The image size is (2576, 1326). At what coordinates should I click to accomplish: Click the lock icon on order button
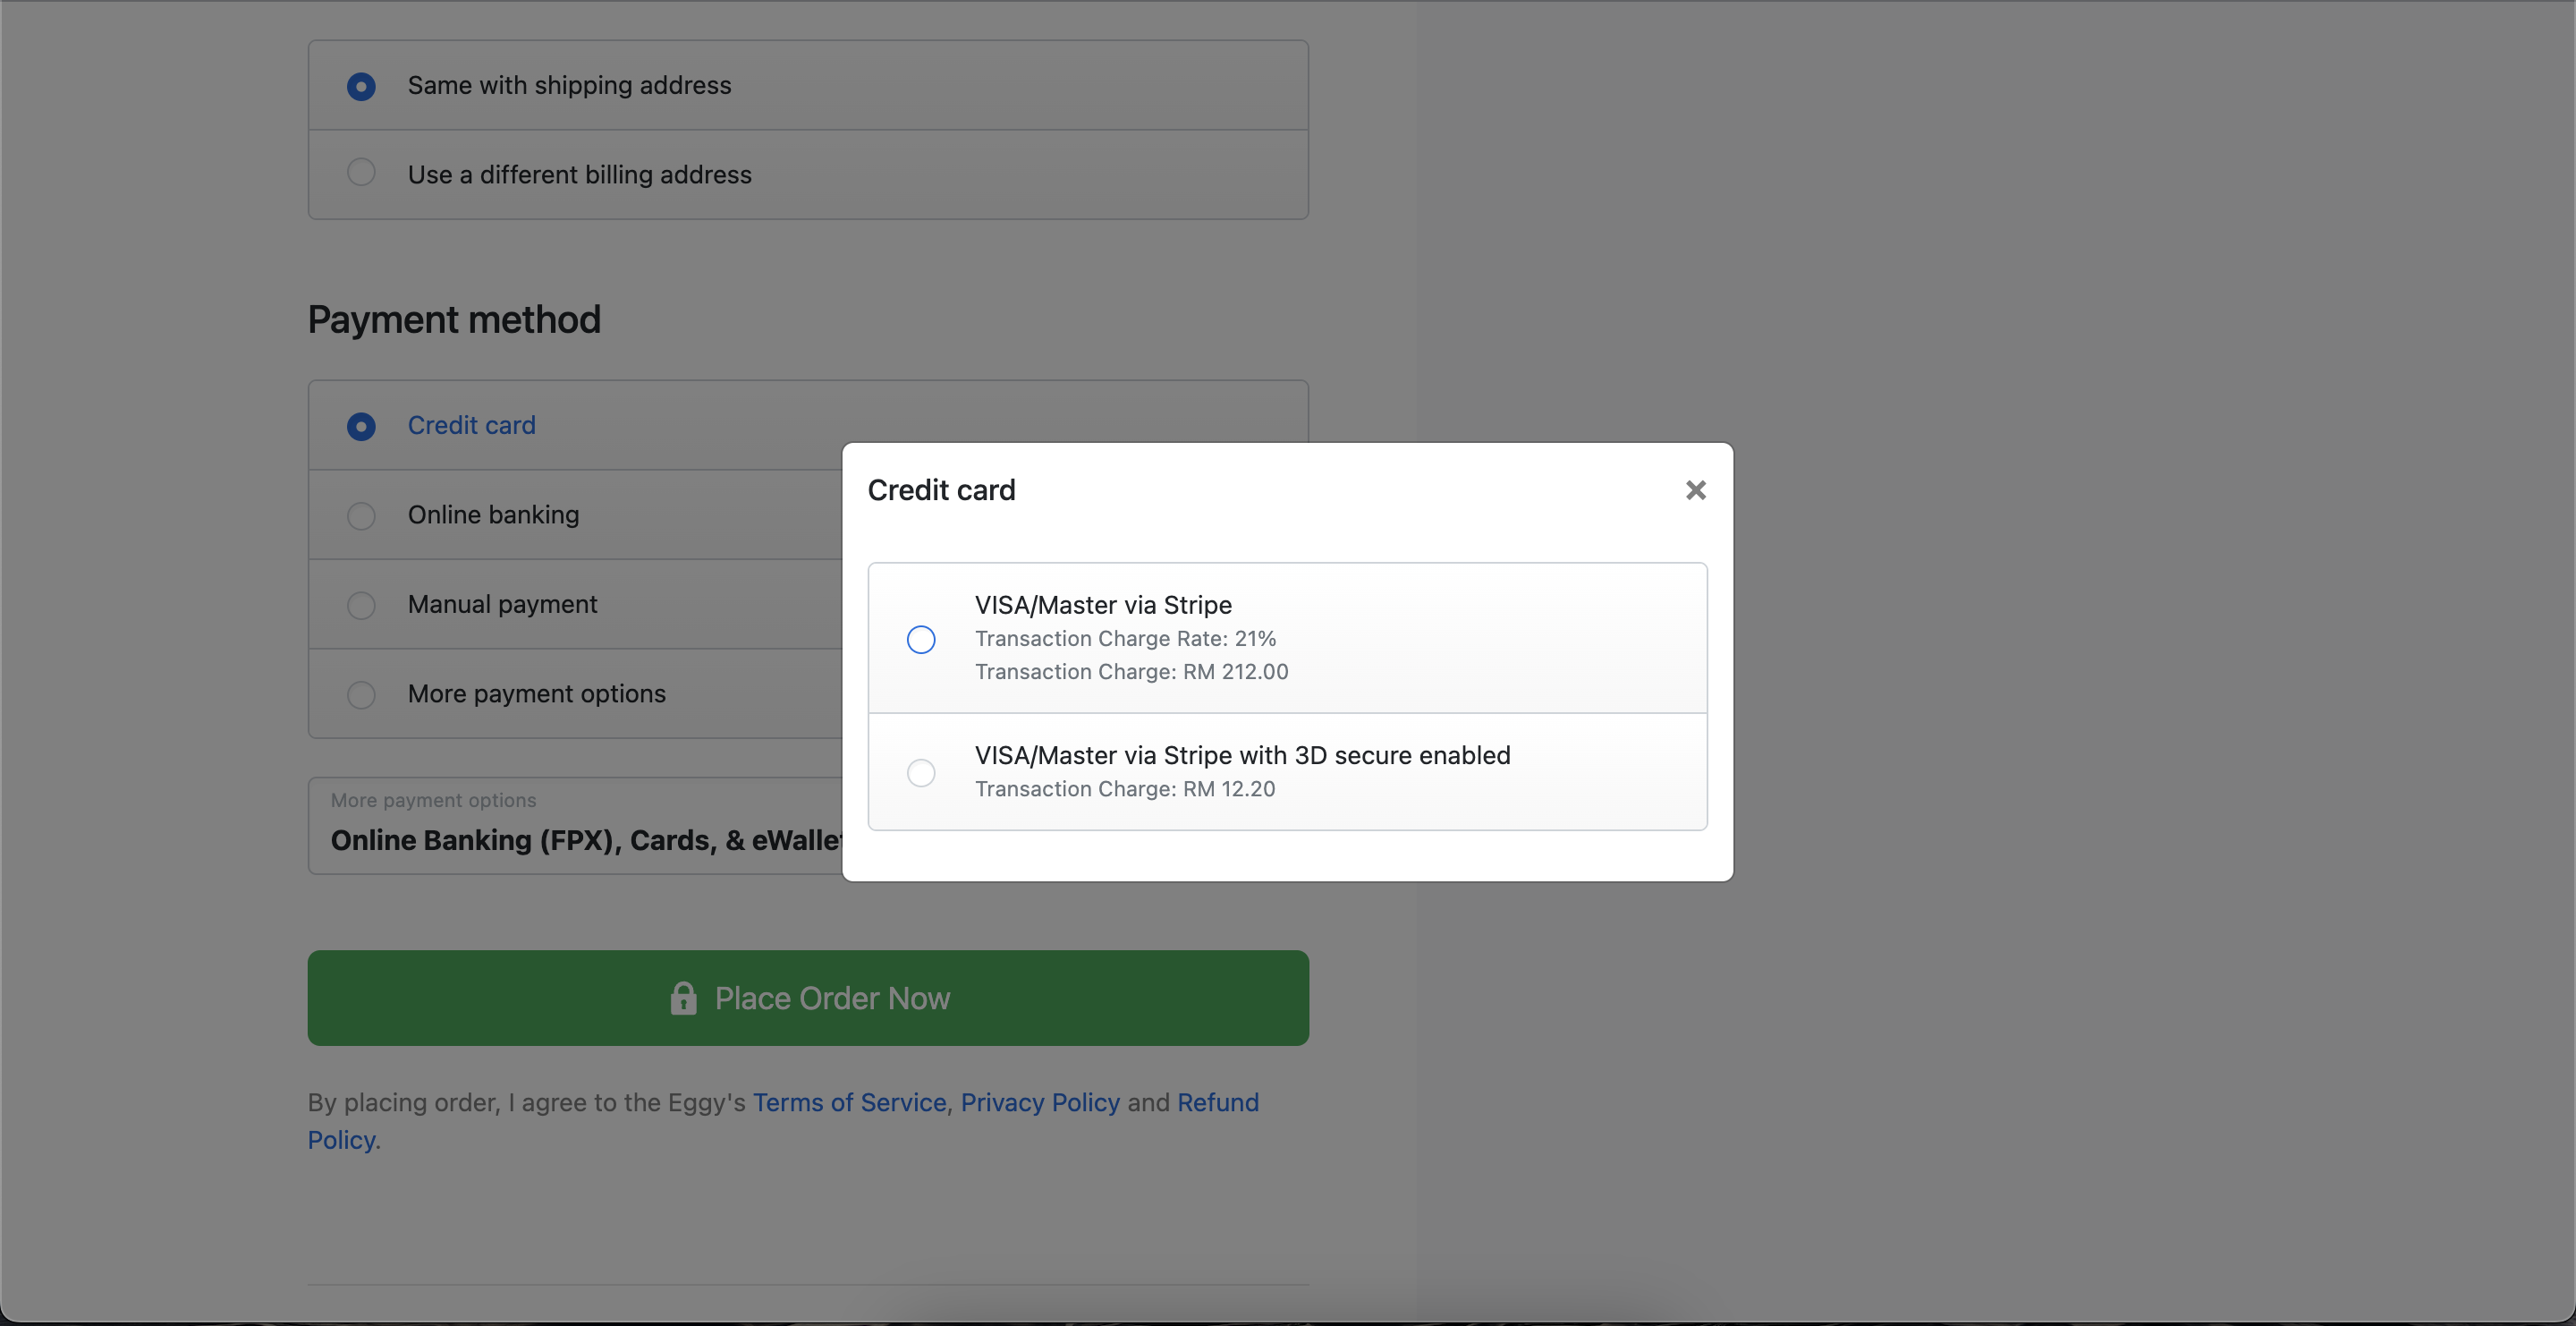(683, 997)
